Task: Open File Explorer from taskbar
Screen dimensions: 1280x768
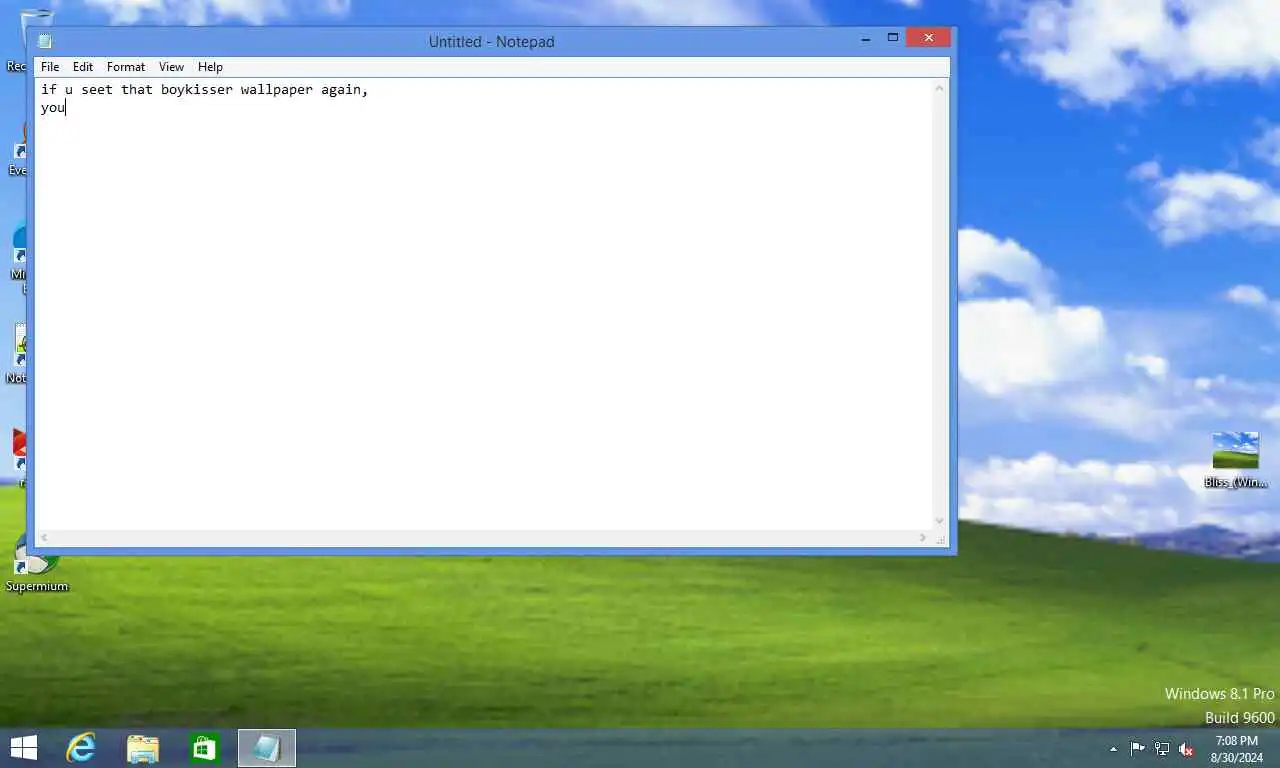Action: [x=143, y=748]
